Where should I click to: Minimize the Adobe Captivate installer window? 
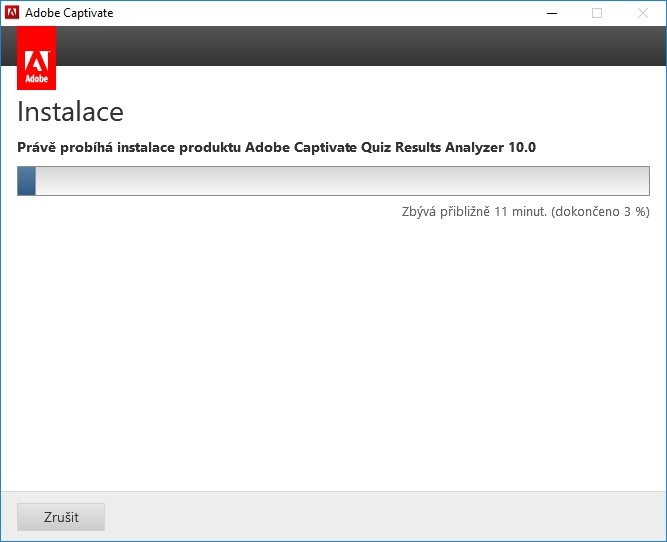click(551, 13)
